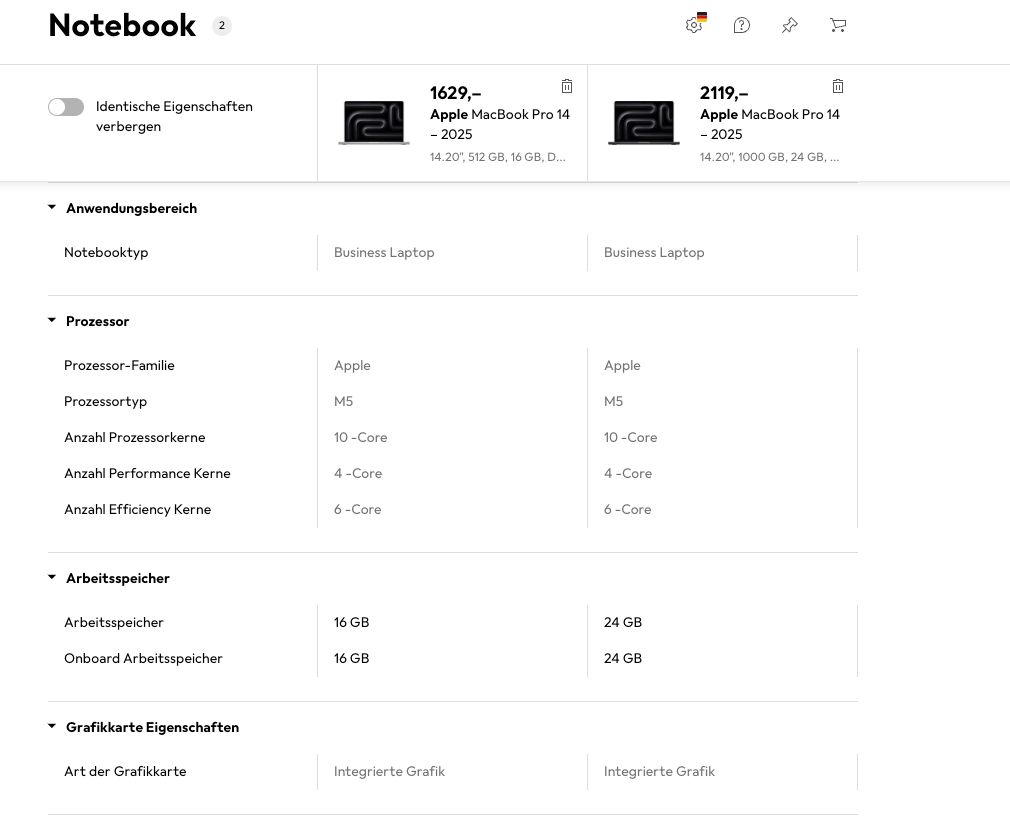
Task: Click the left MacBook product thumbnail
Action: point(373,122)
